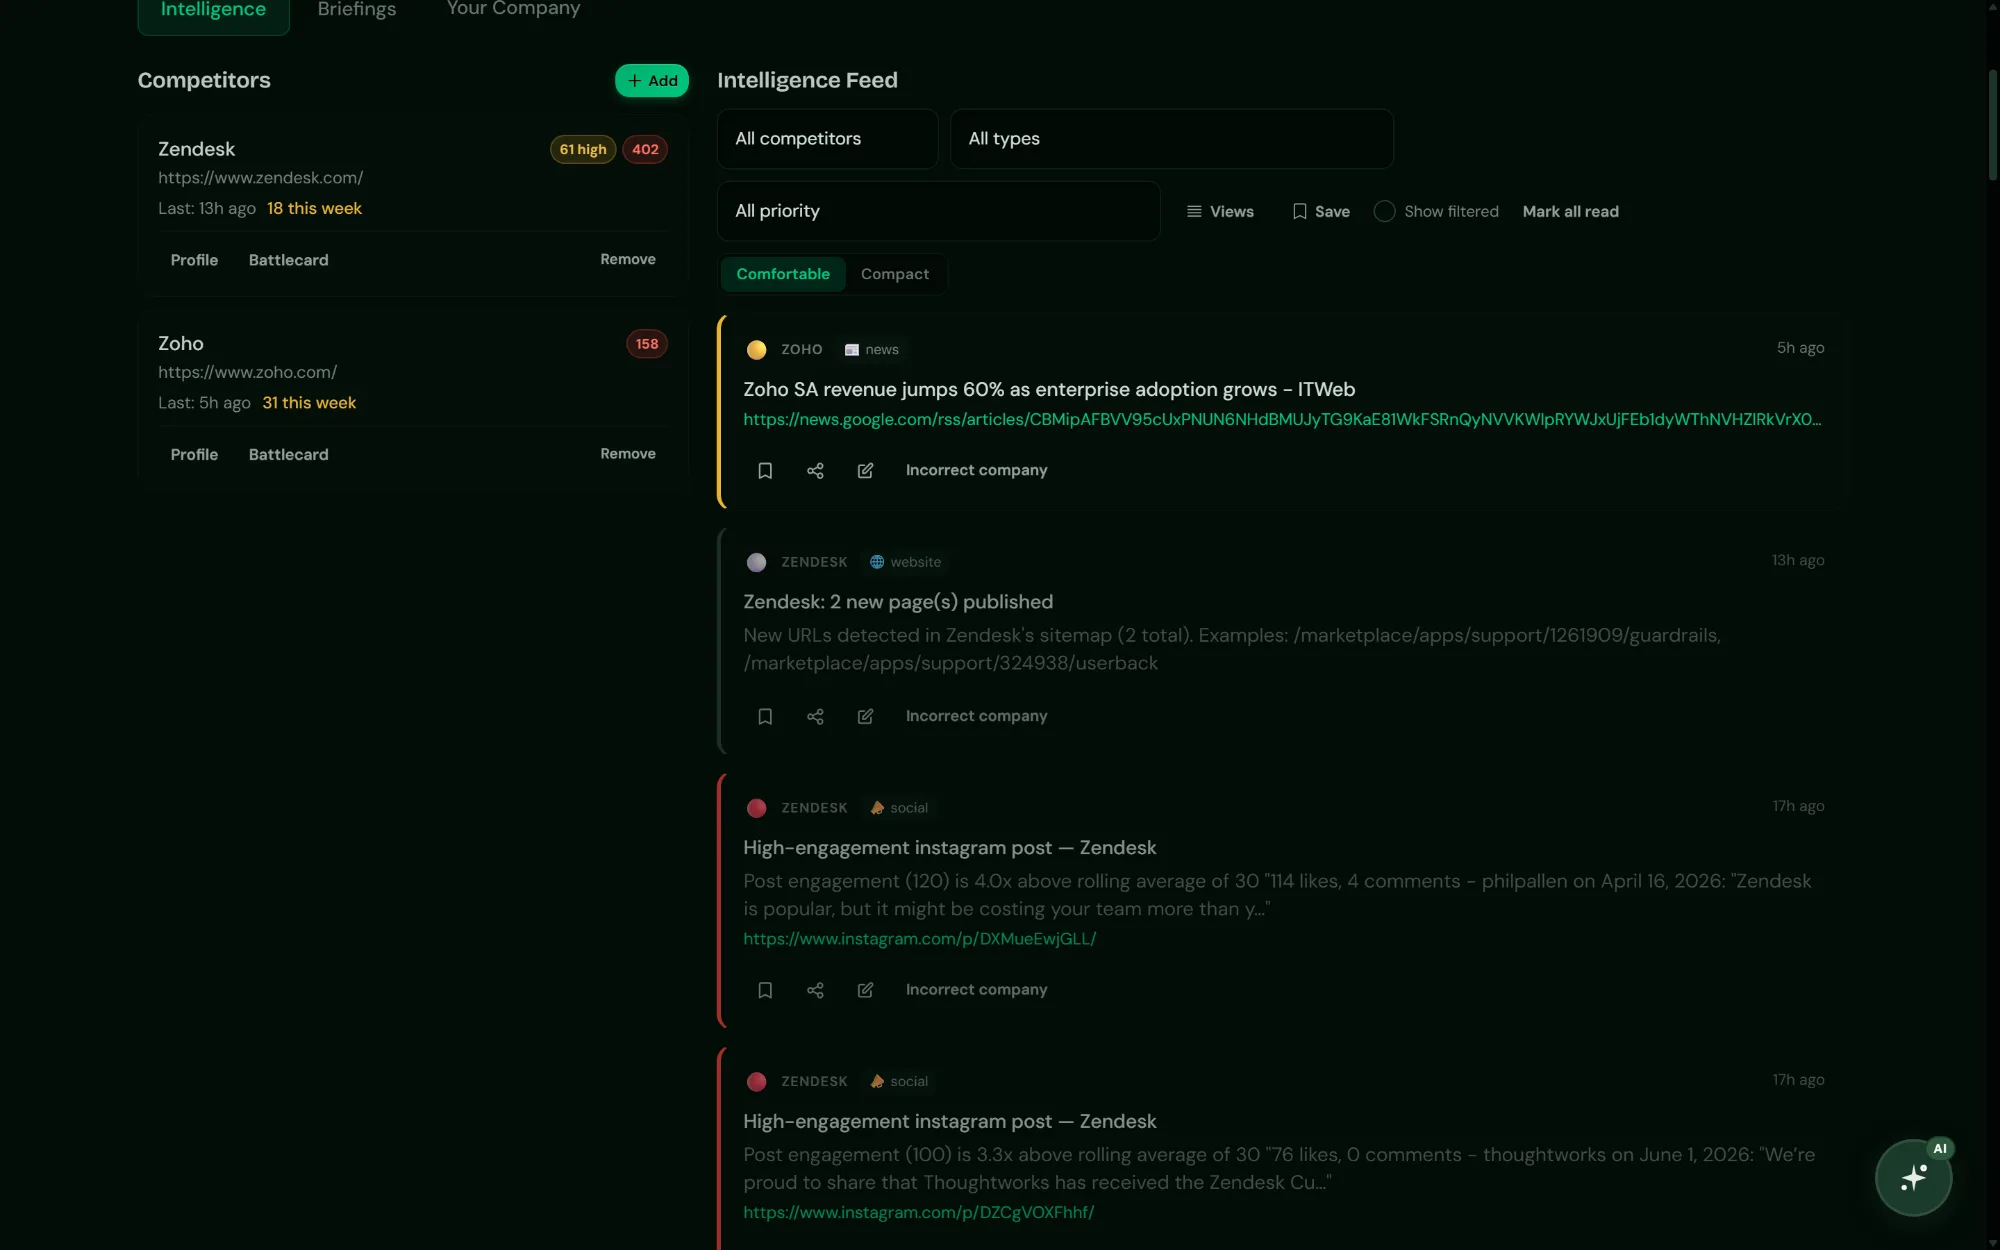
Task: Mark all feed items read
Action: pyautogui.click(x=1570, y=212)
